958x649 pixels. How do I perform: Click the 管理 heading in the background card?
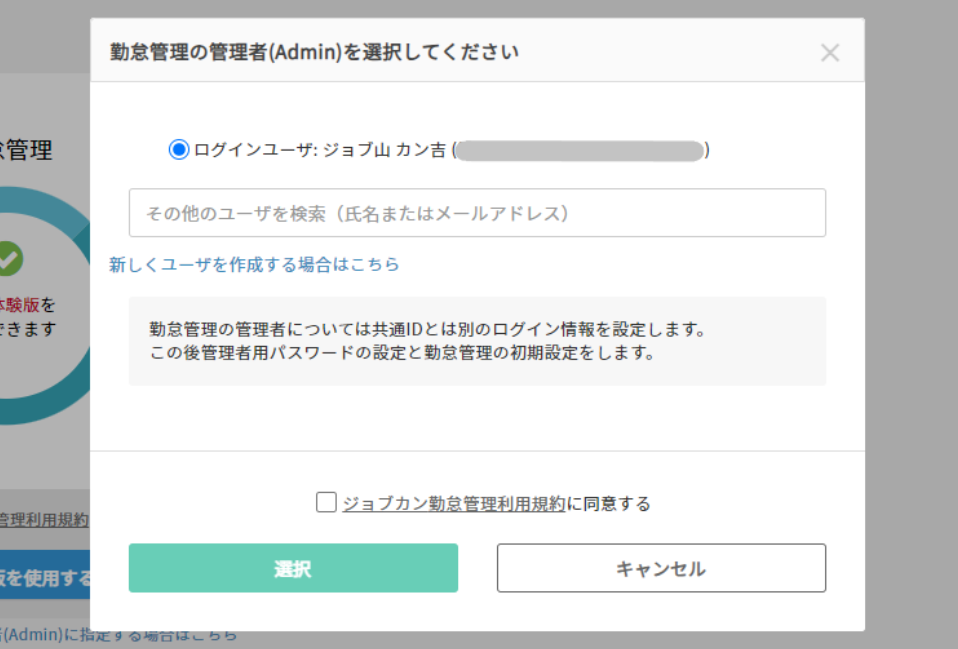pyautogui.click(x=28, y=151)
